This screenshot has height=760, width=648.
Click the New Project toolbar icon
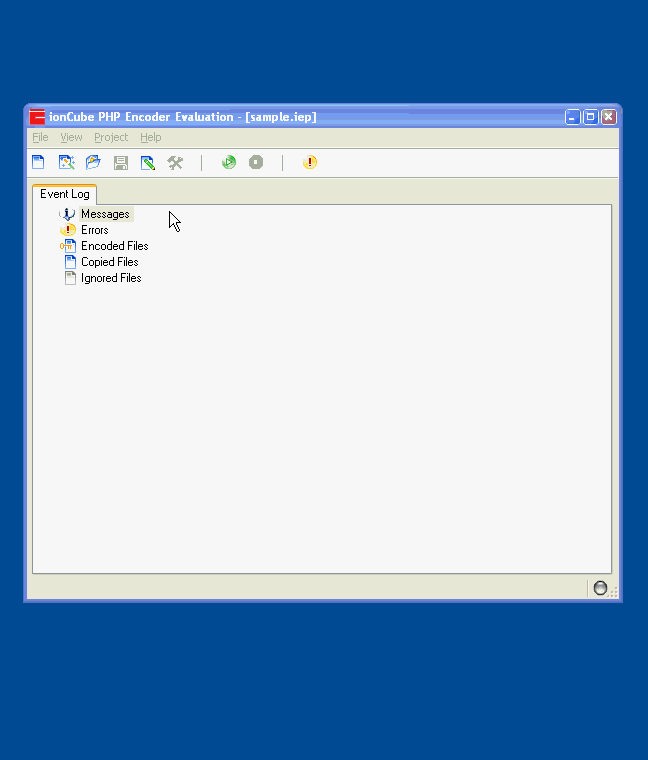click(x=38, y=162)
